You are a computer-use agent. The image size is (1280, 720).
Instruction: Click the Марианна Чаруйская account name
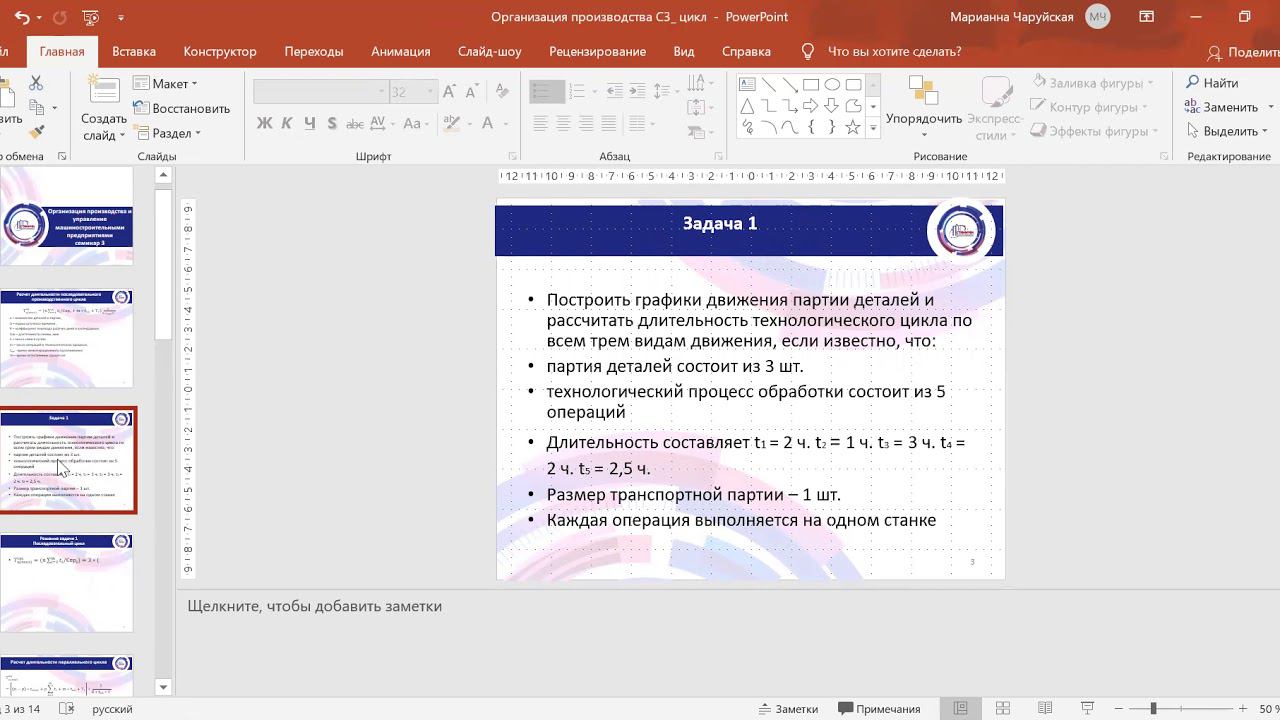tap(1012, 17)
